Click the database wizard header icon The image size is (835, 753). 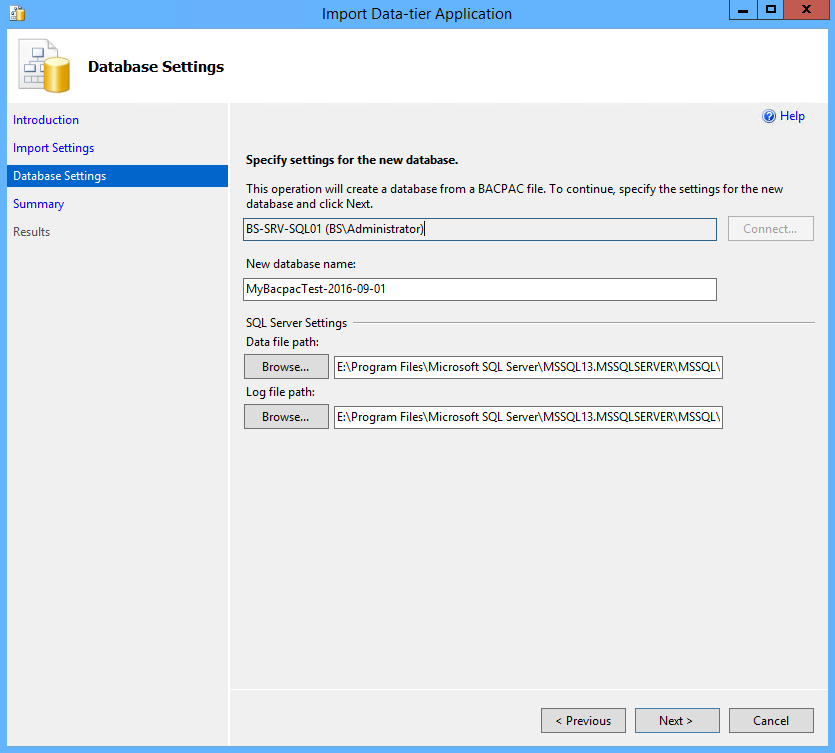tap(44, 66)
